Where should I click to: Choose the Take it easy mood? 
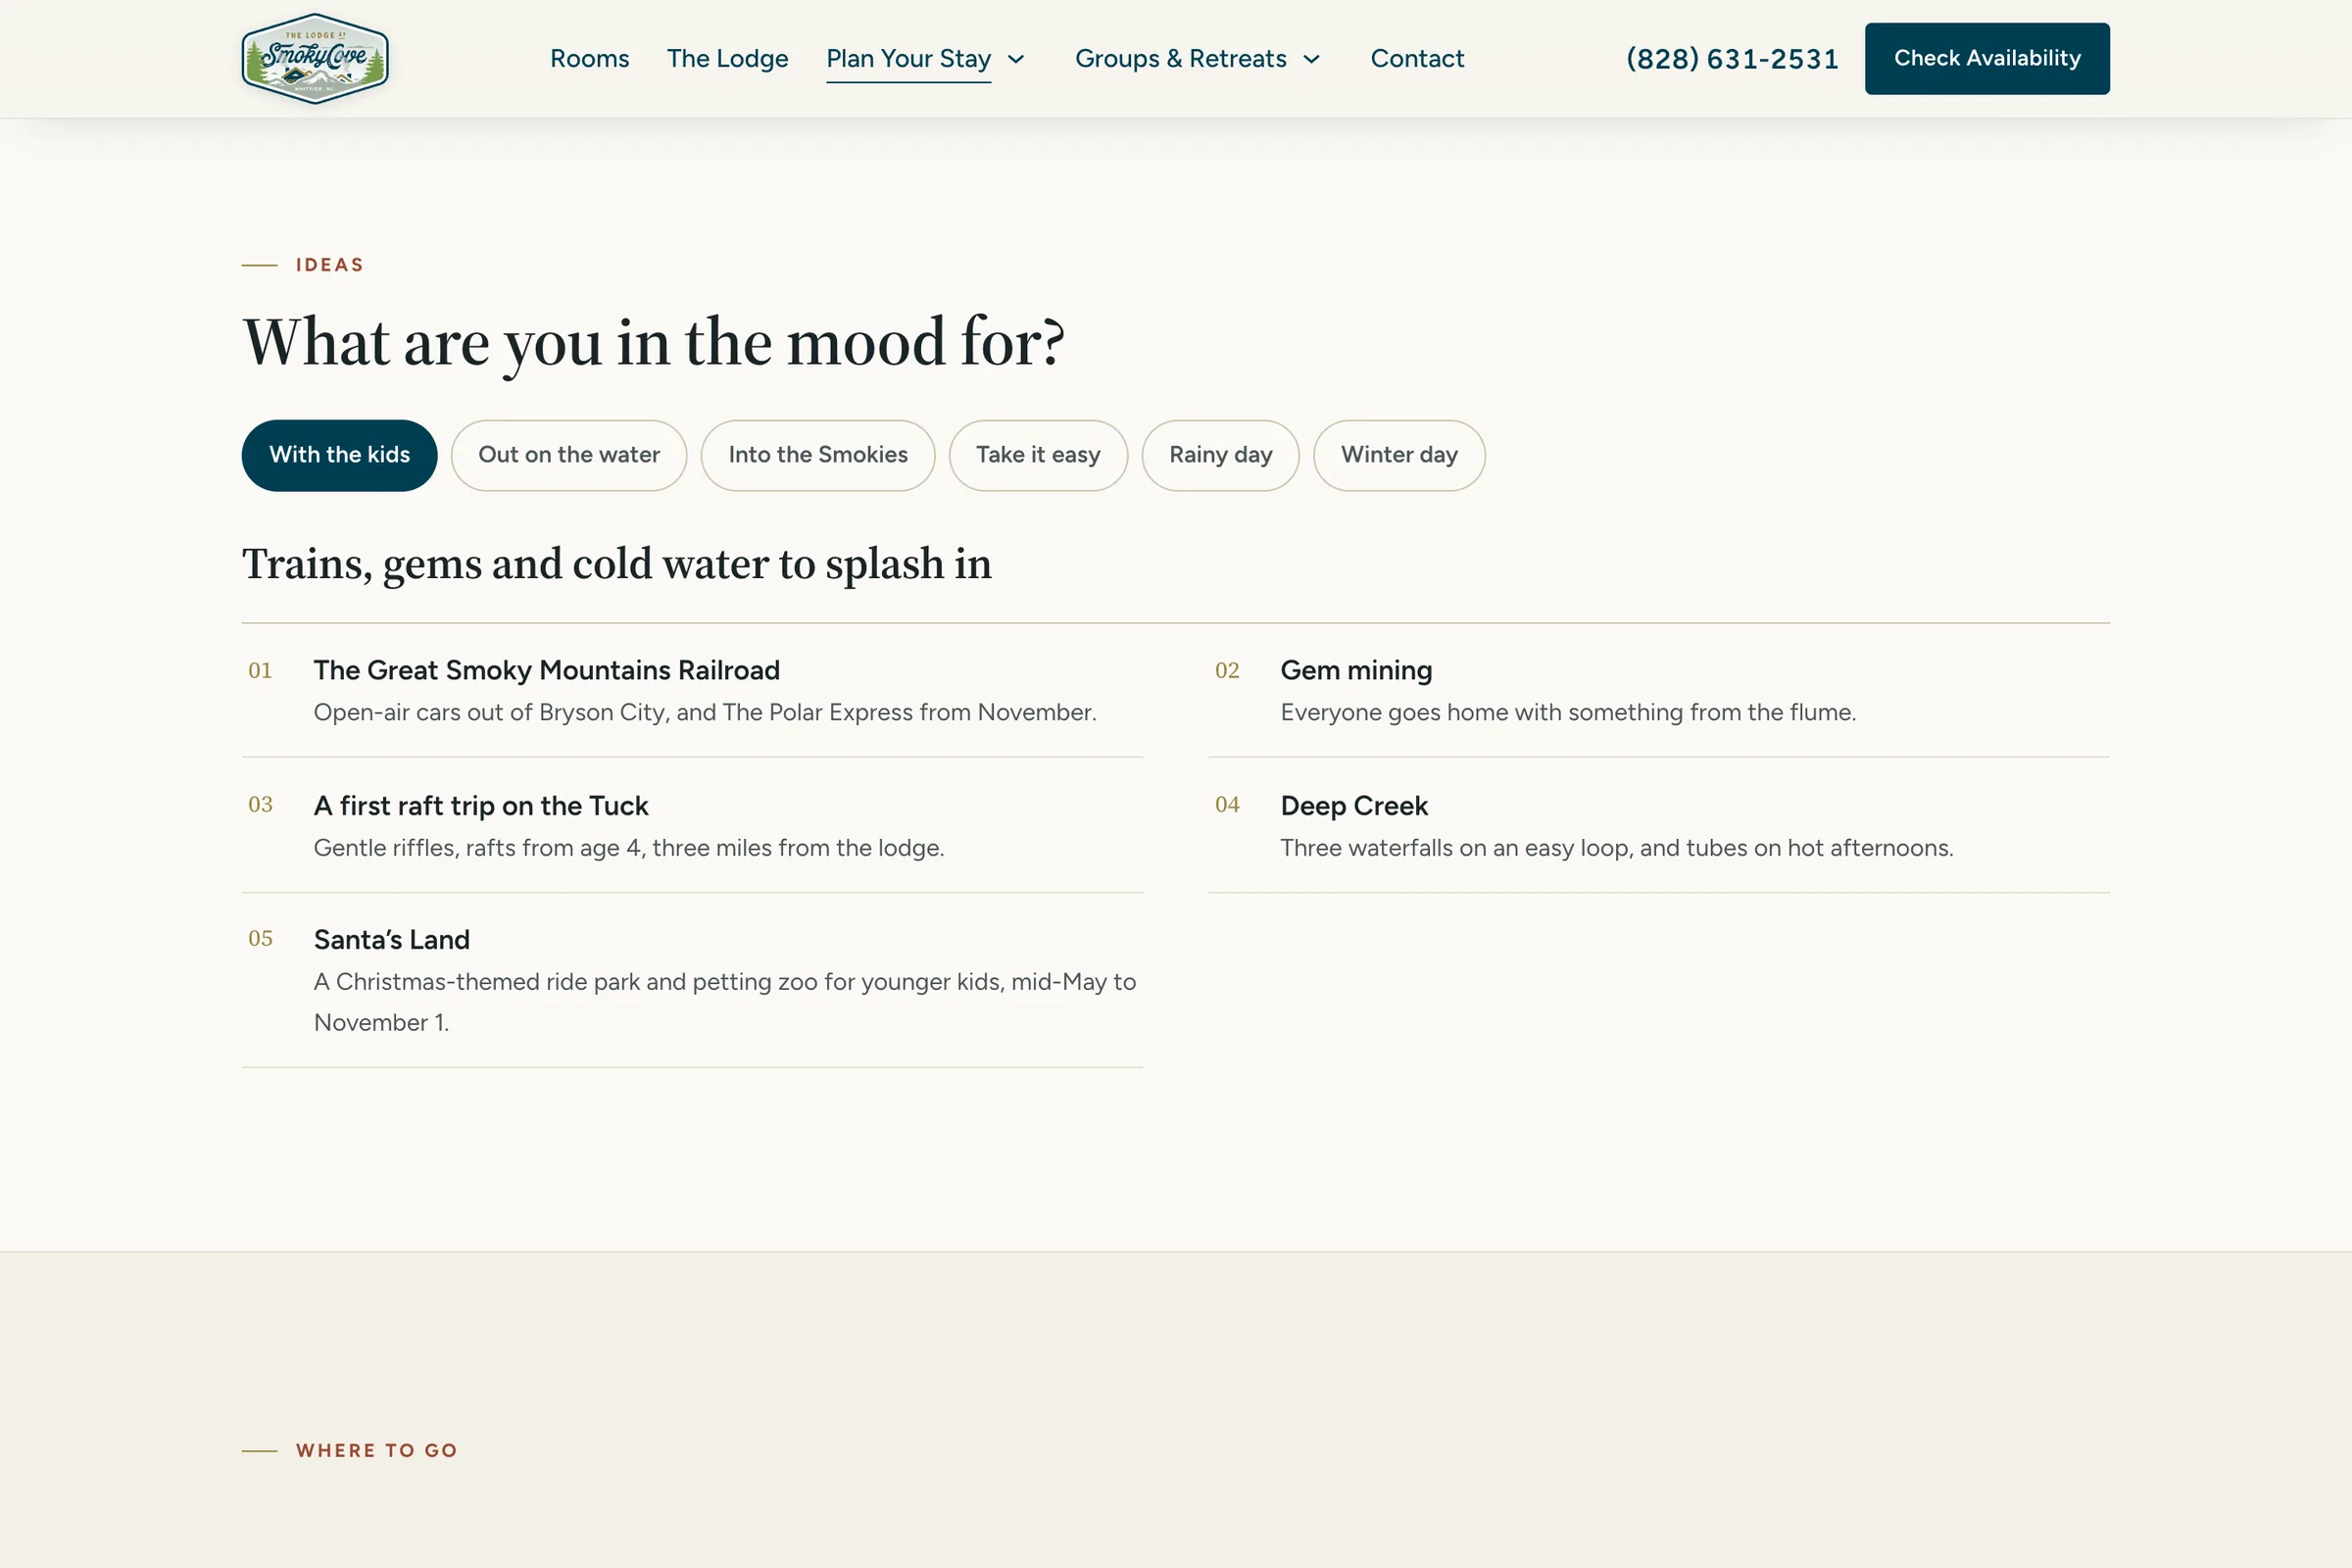coord(1038,455)
